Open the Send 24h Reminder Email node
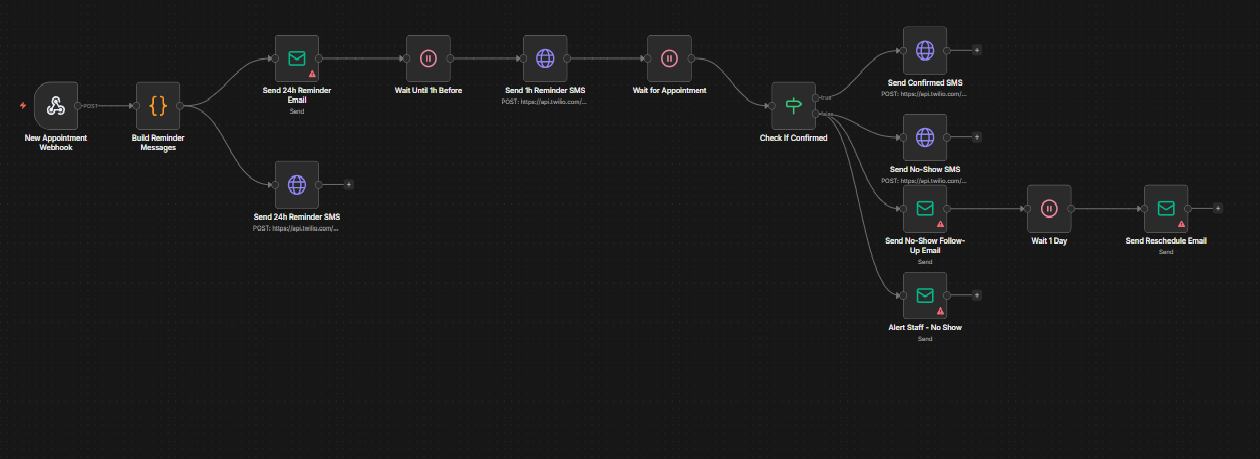 [x=296, y=58]
